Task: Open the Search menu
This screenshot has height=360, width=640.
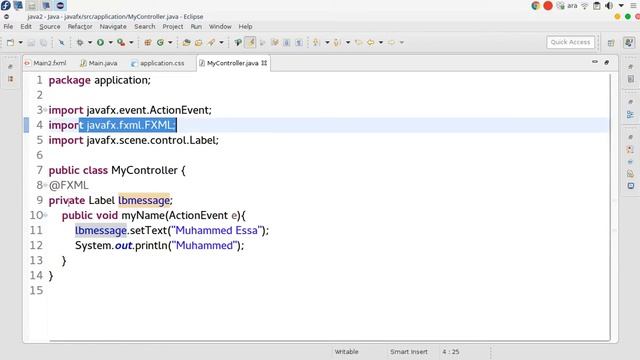Action: click(144, 27)
